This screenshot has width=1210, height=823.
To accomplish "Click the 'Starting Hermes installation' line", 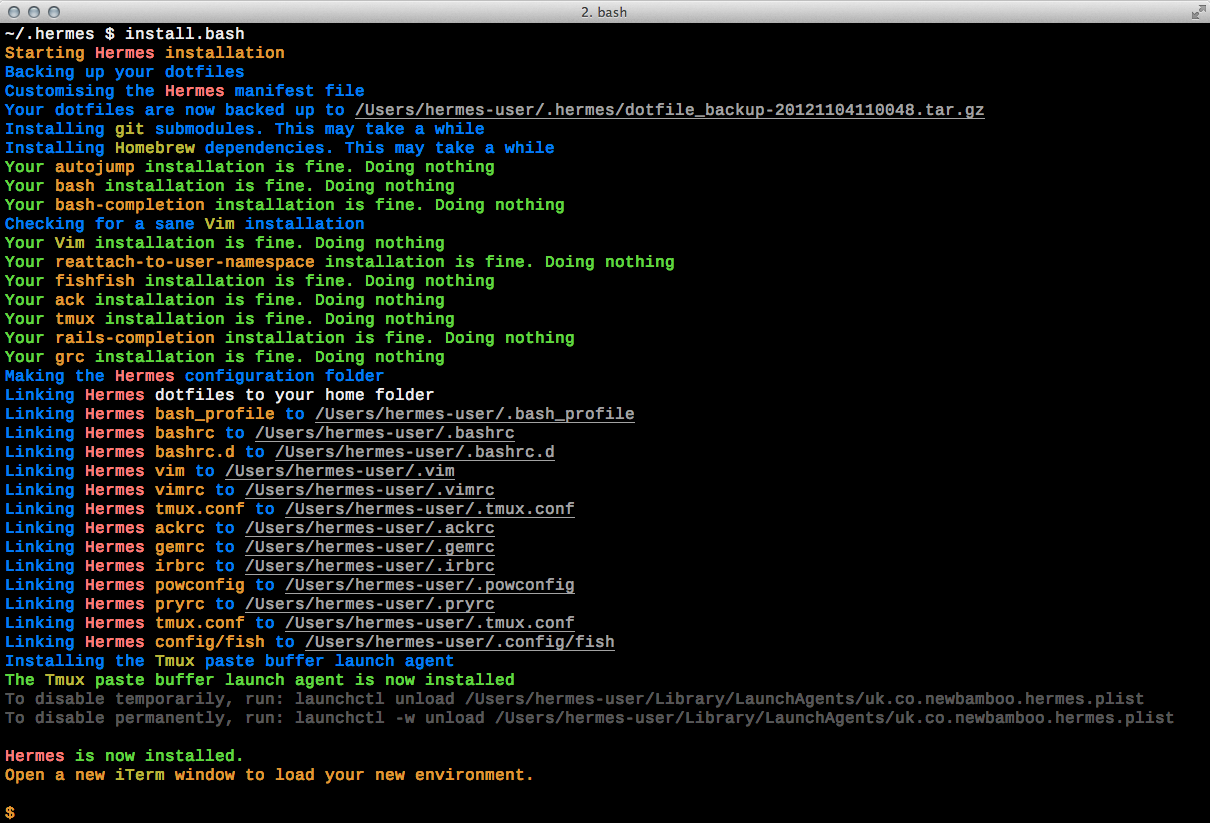I will point(145,53).
